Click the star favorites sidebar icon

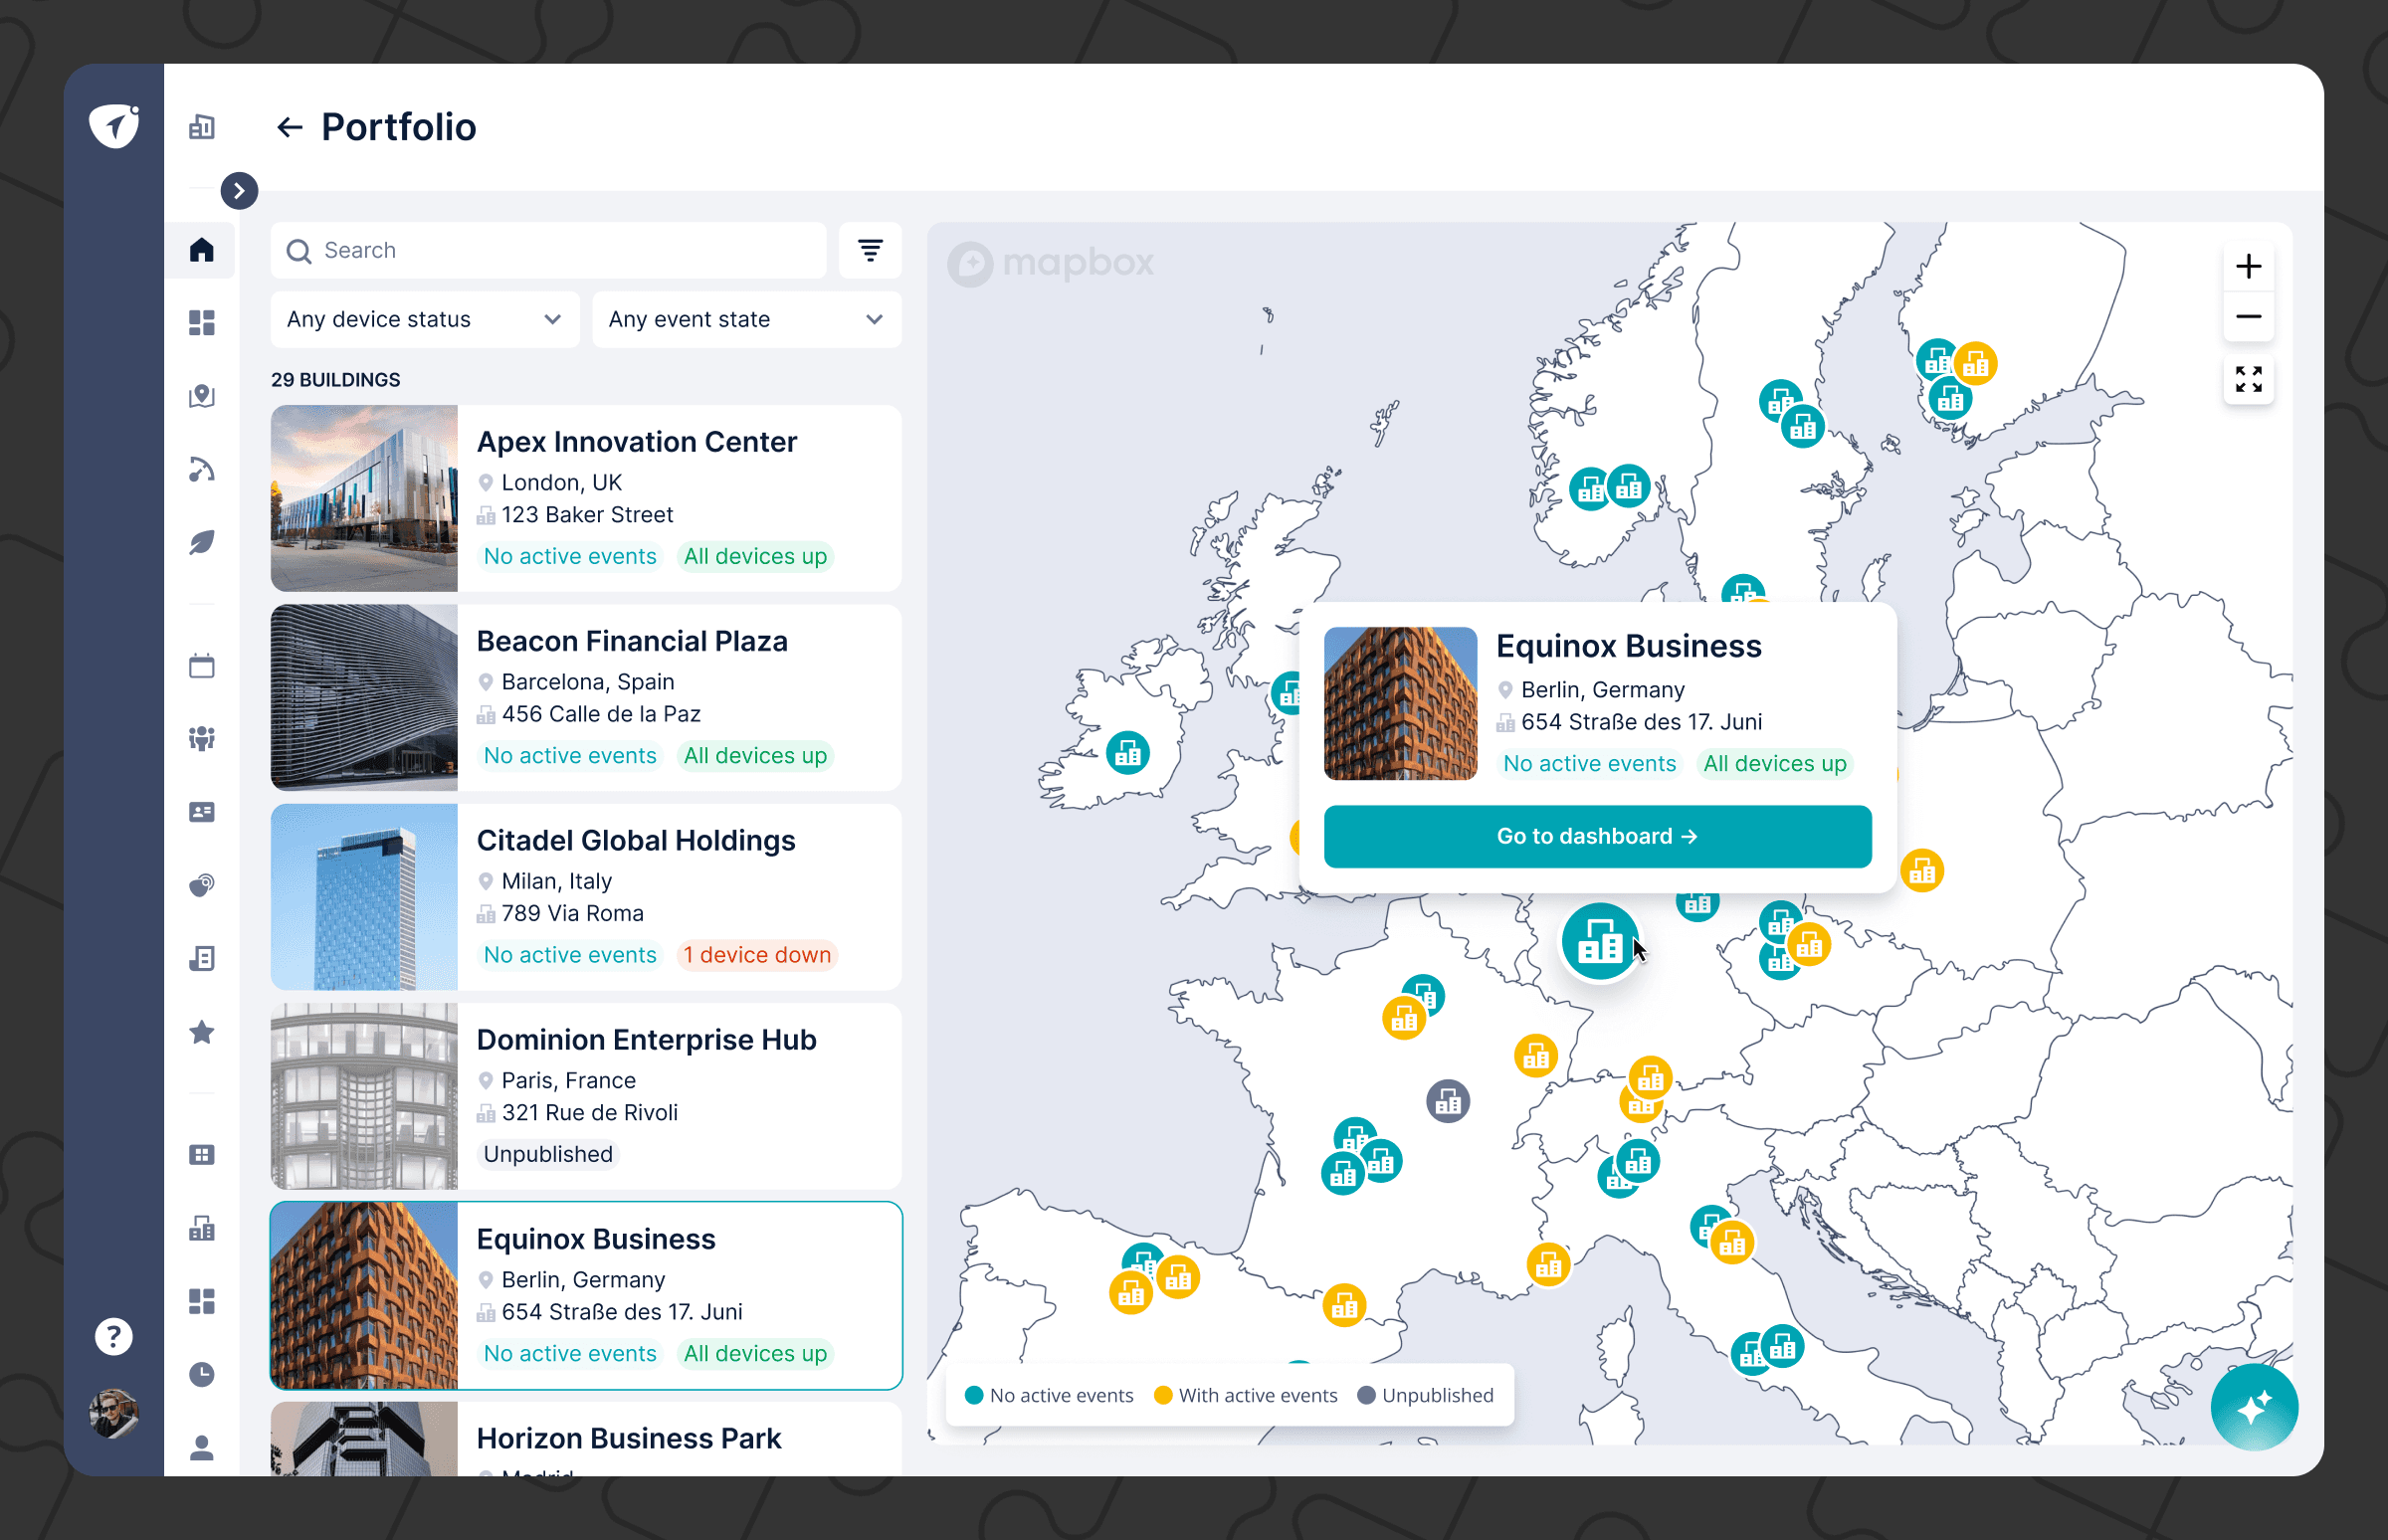click(201, 1032)
